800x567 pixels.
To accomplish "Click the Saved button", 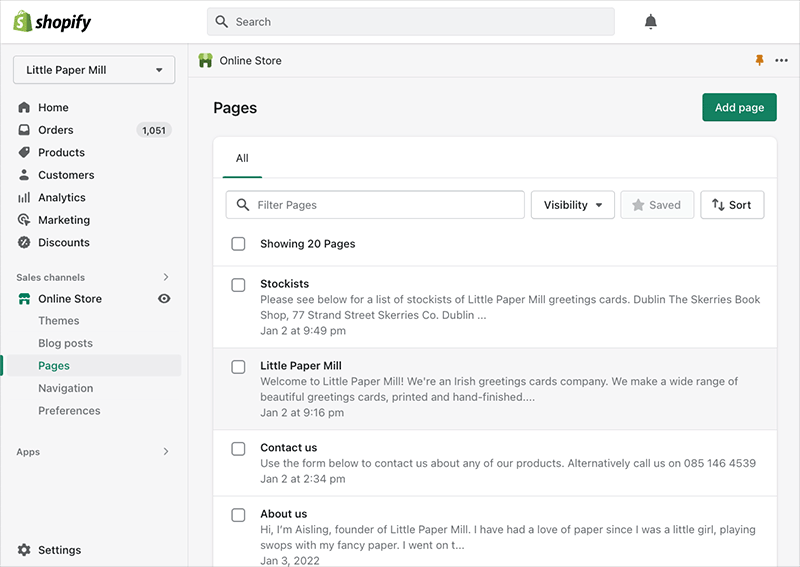I will 657,205.
